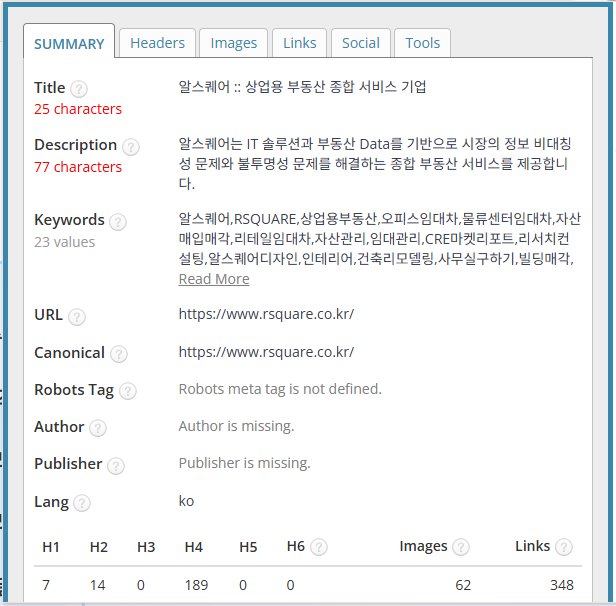Click the Lang value 'ko'

tap(186, 501)
